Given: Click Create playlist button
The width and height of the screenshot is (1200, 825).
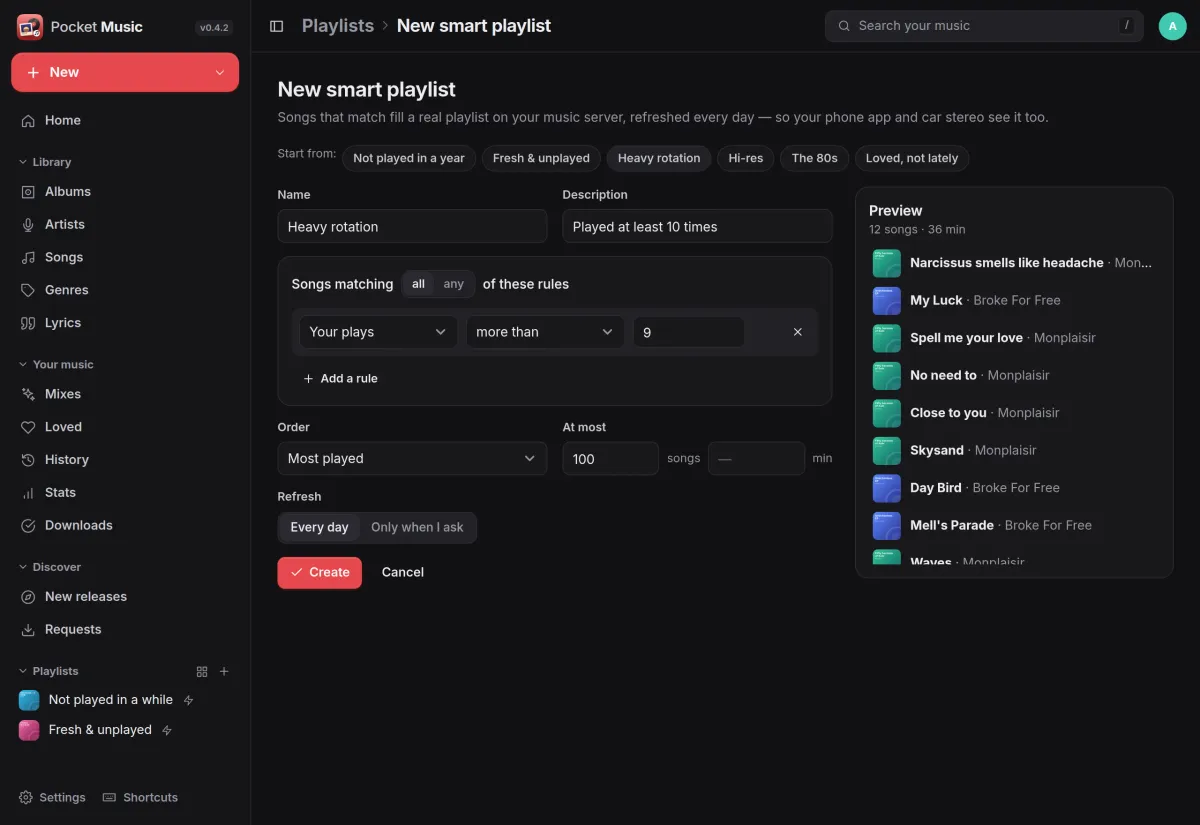Looking at the screenshot, I should (319, 573).
